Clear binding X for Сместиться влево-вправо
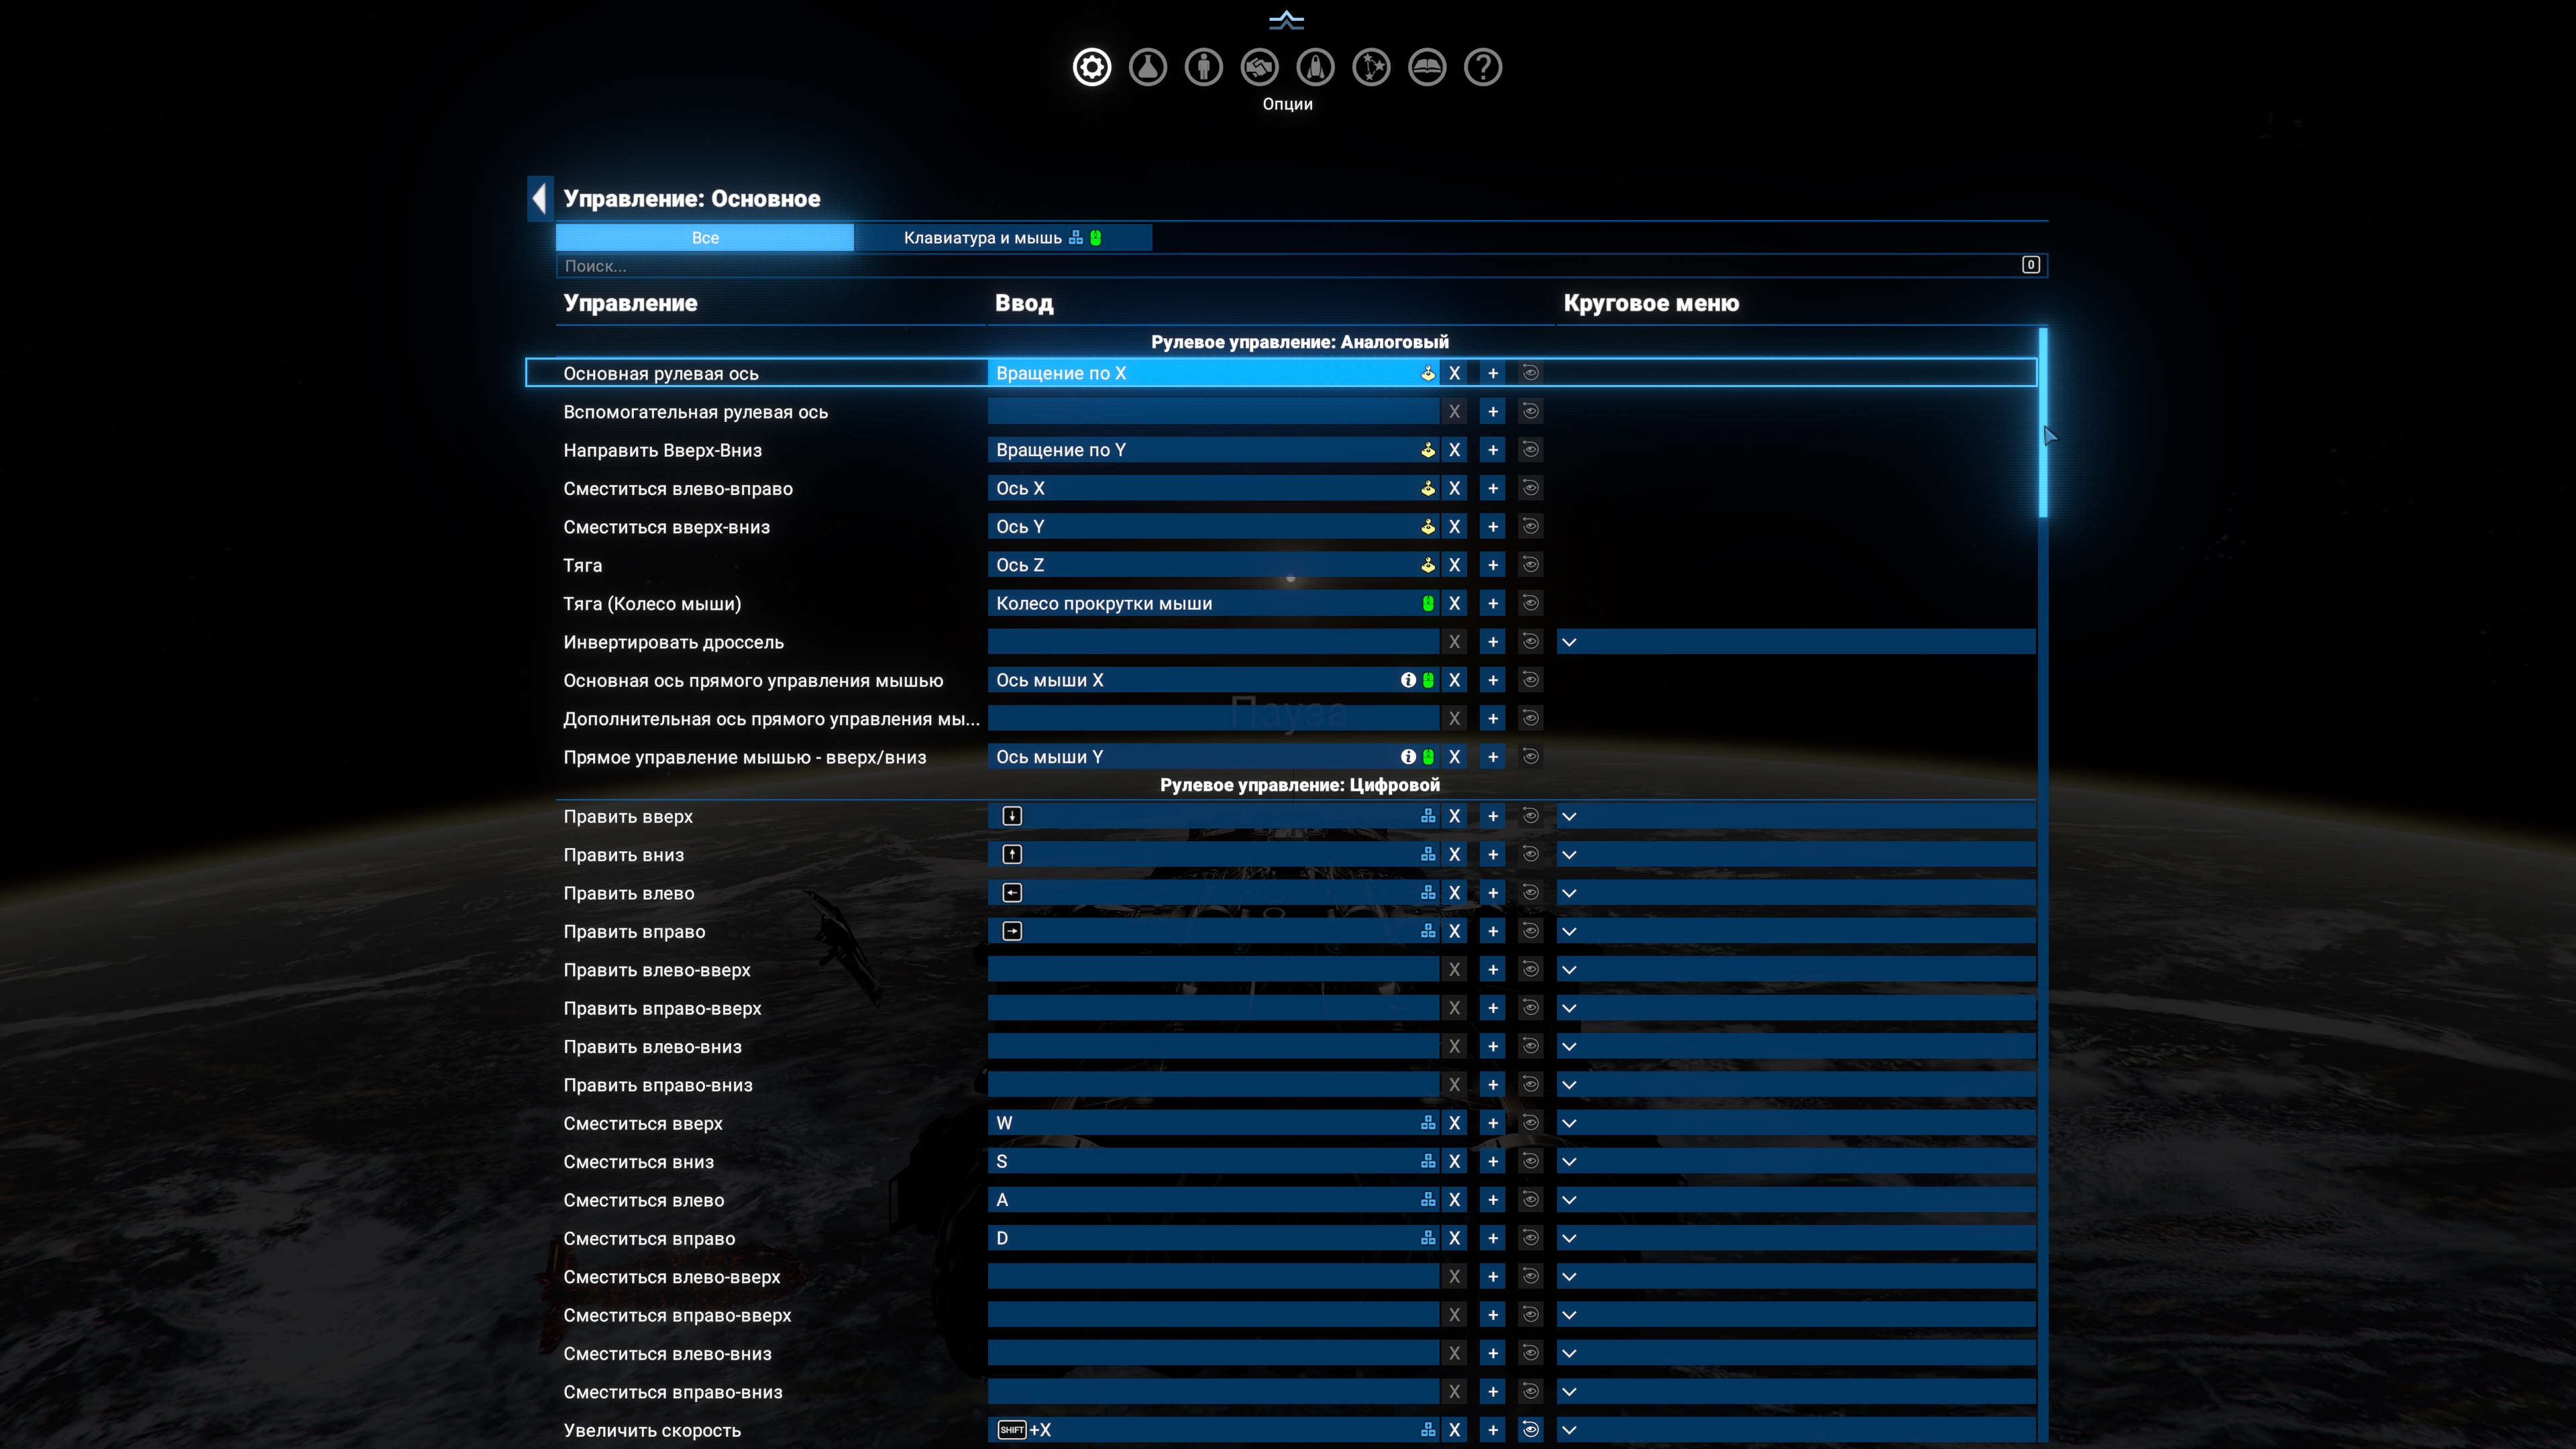 [x=1455, y=488]
